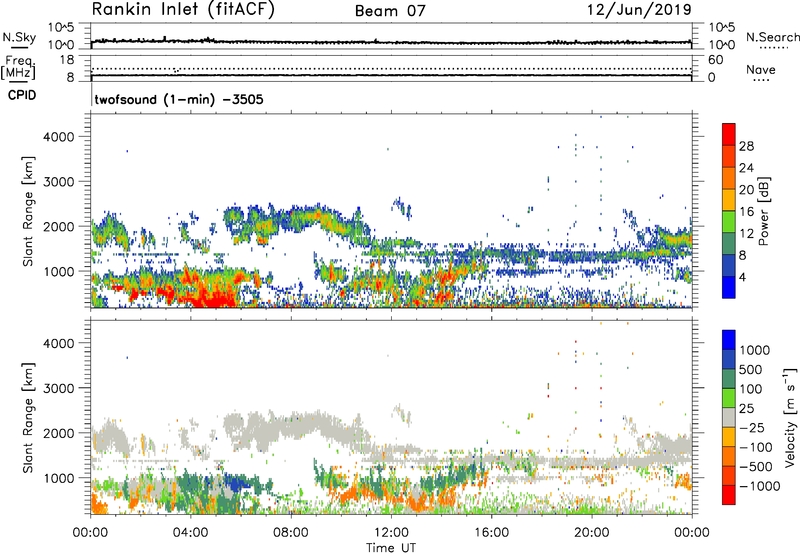Click the dotted line sample under N.Search
This screenshot has width=800, height=554.
coord(774,48)
